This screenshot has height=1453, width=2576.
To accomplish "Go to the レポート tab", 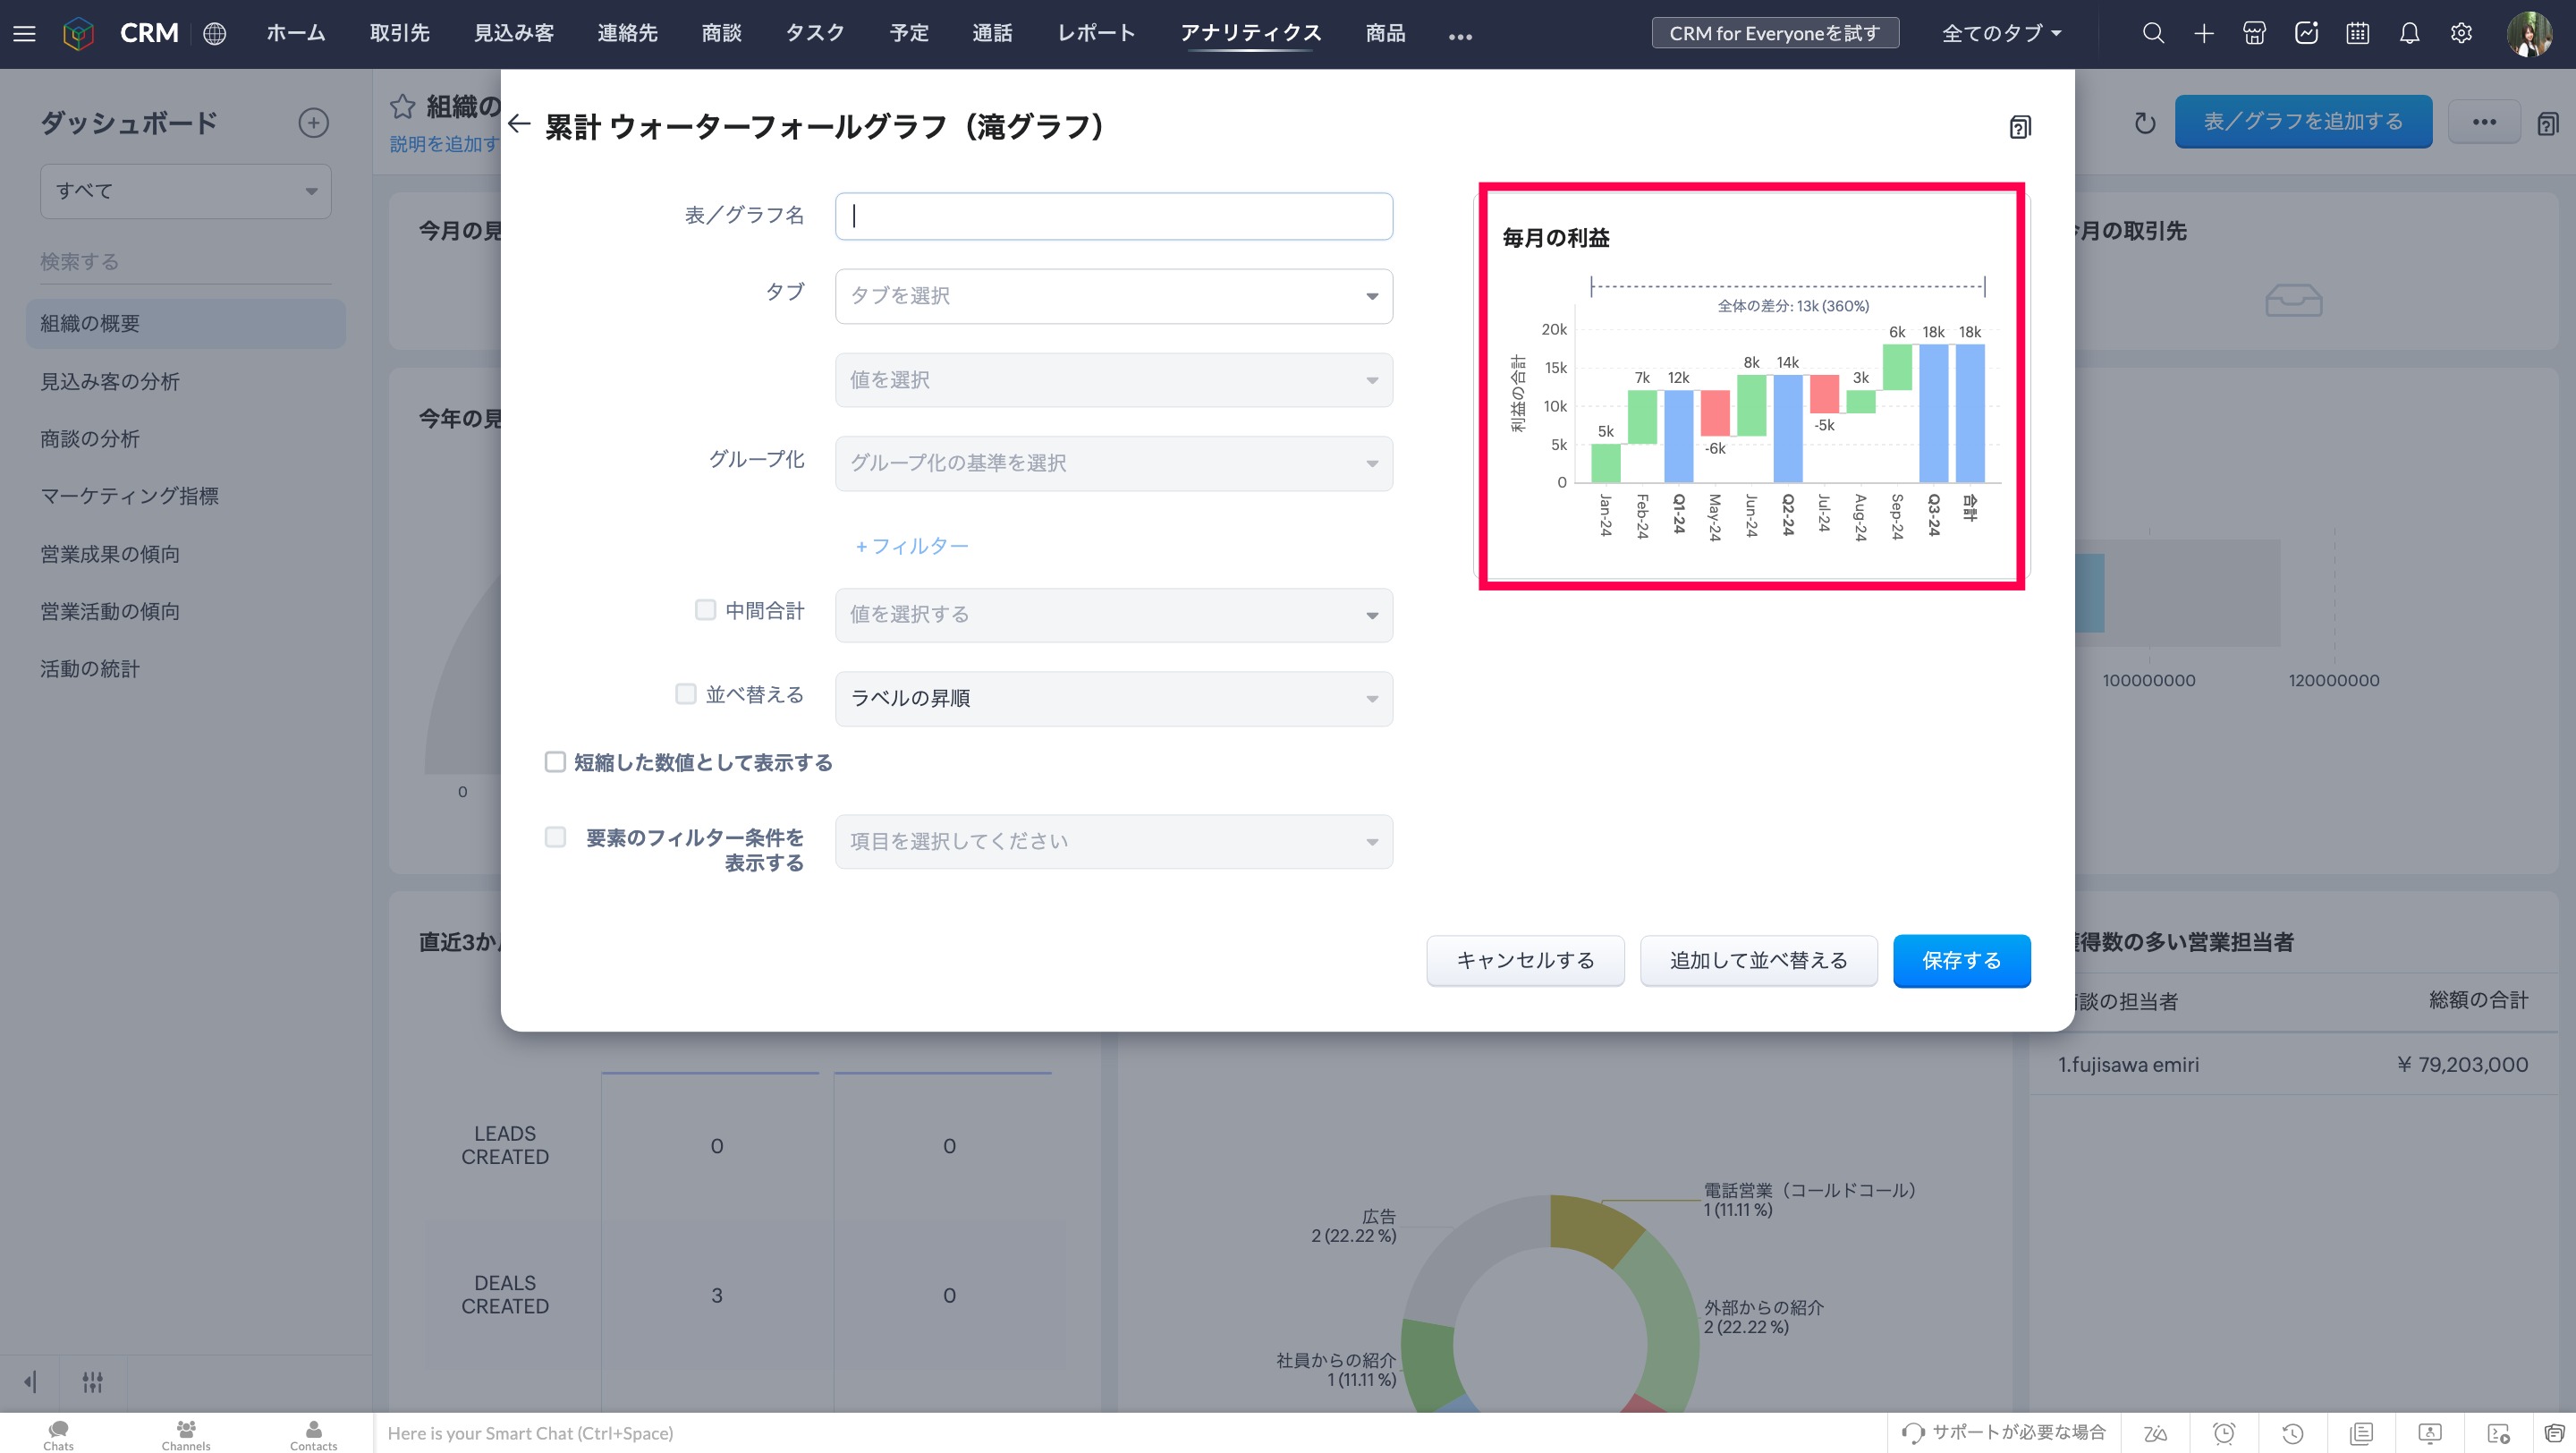I will point(1096,33).
